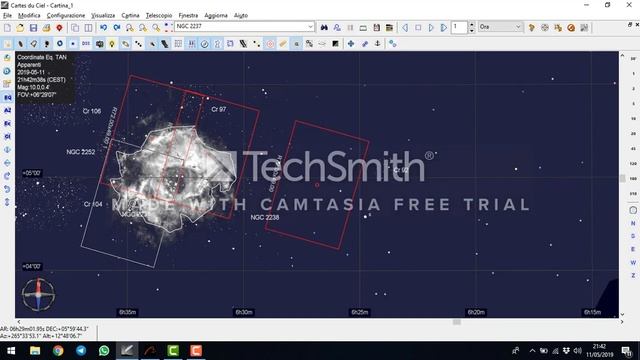Step time backward with left triangle

click(405, 28)
